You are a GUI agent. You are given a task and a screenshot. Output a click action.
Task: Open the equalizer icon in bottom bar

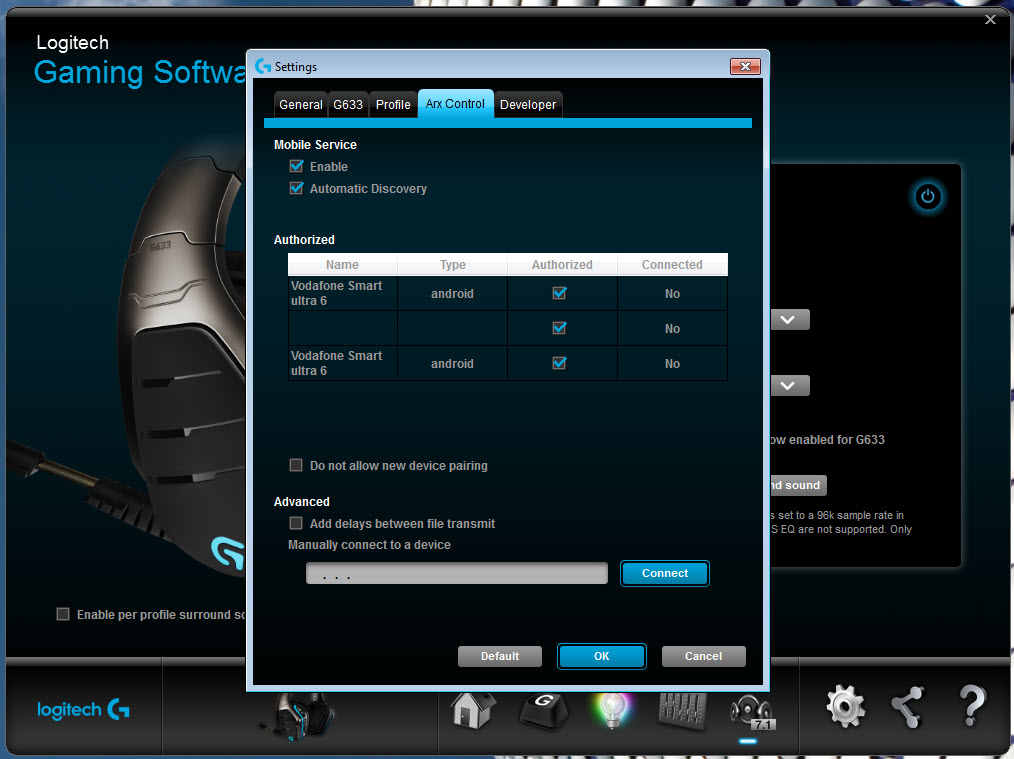[x=682, y=712]
